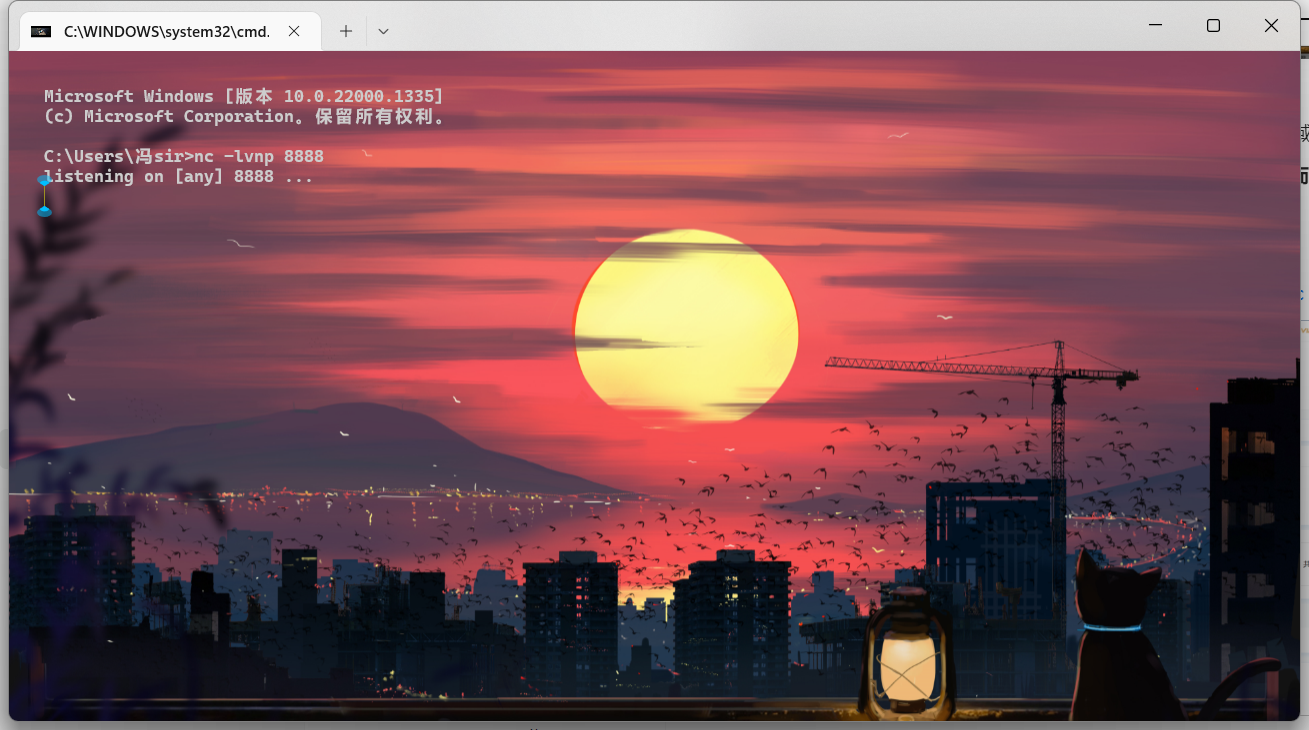Click the 'Microsoft Windows' version line
Image resolution: width=1309 pixels, height=730 pixels.
243,96
